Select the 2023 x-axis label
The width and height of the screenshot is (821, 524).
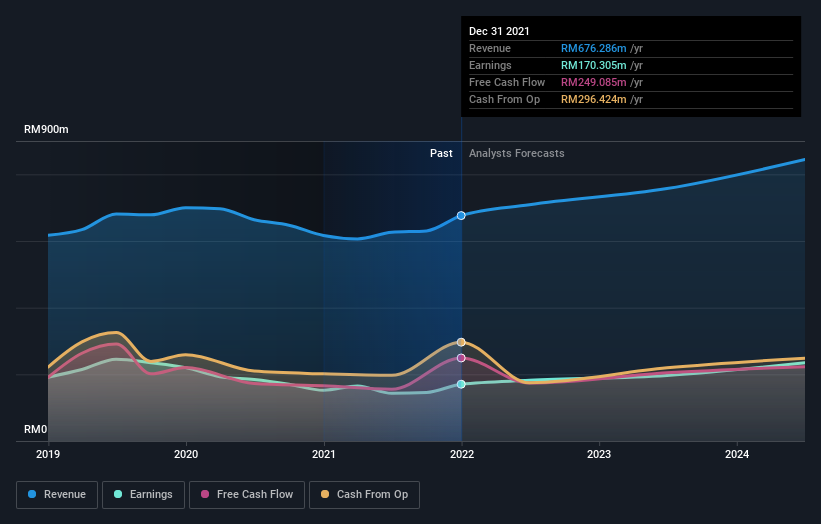tap(599, 454)
